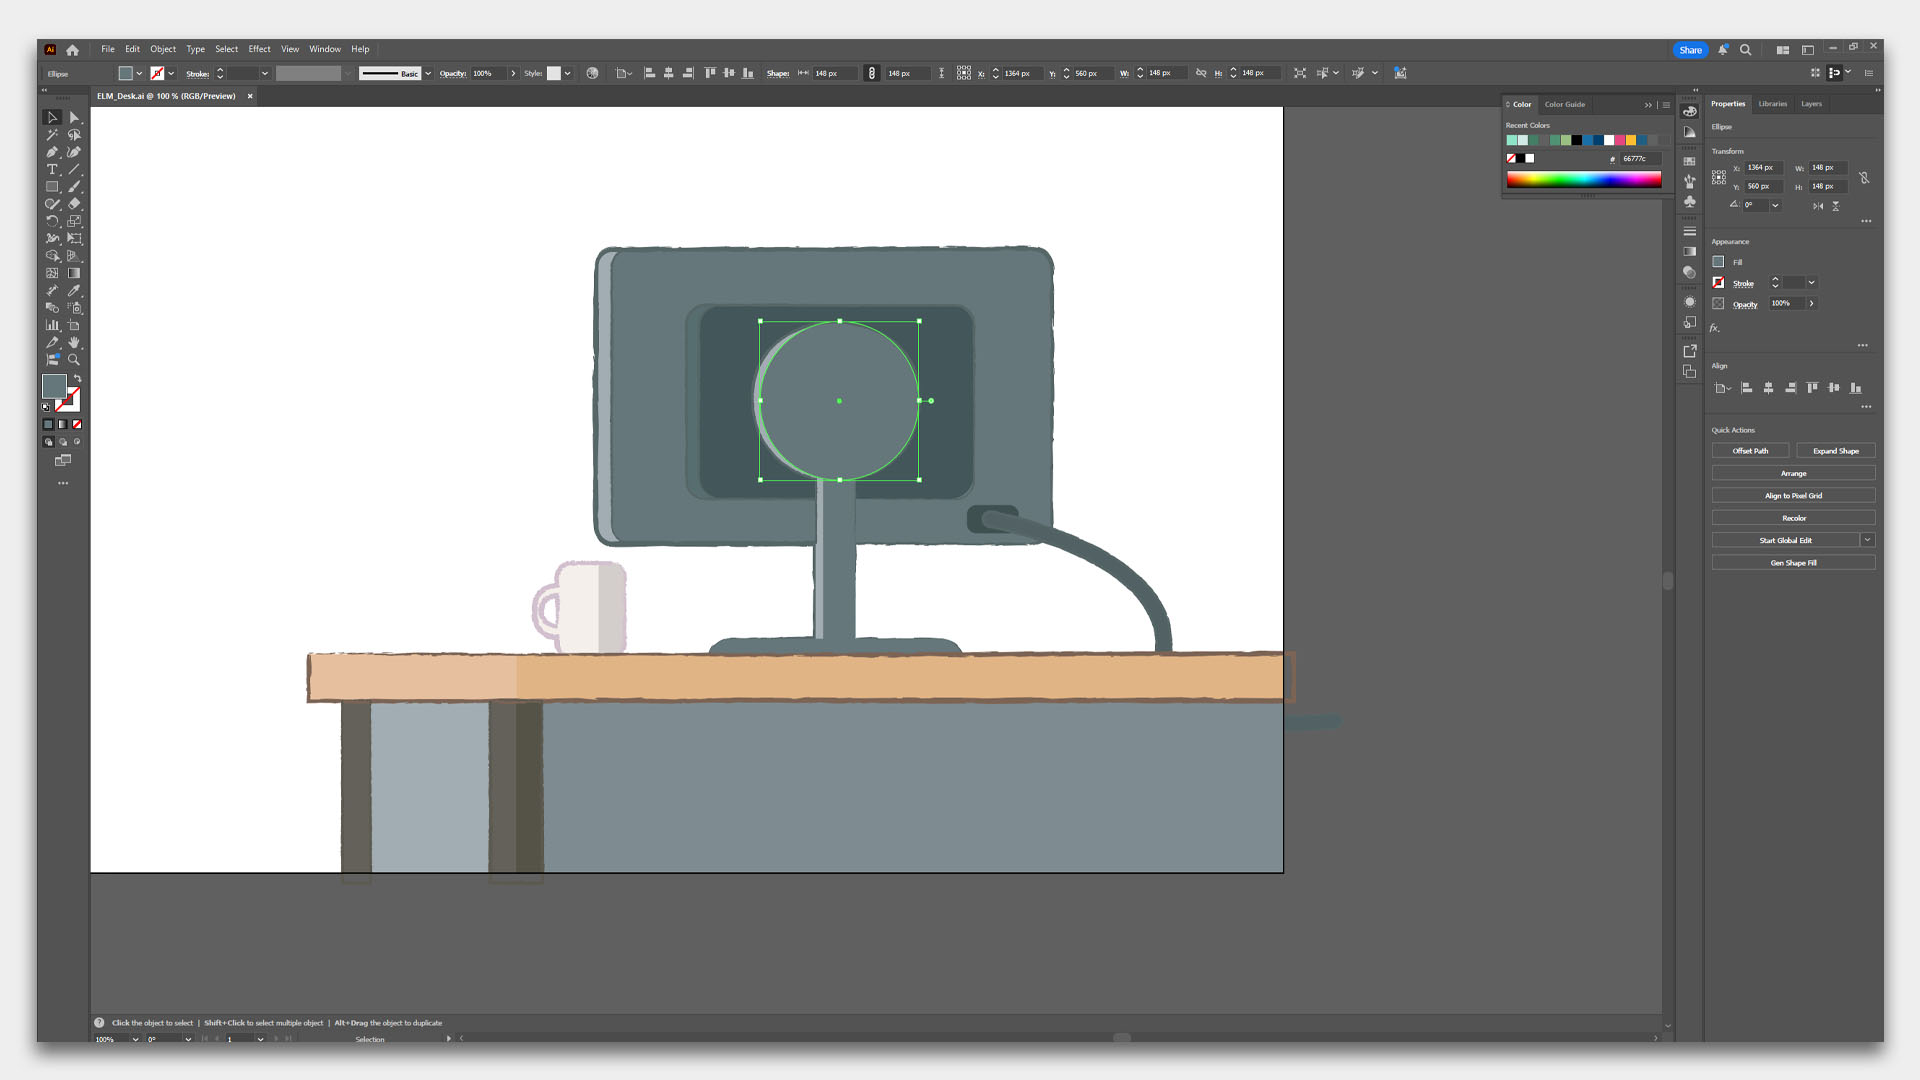Click the color spectrum bar
The width and height of the screenshot is (1920, 1080).
coord(1583,180)
